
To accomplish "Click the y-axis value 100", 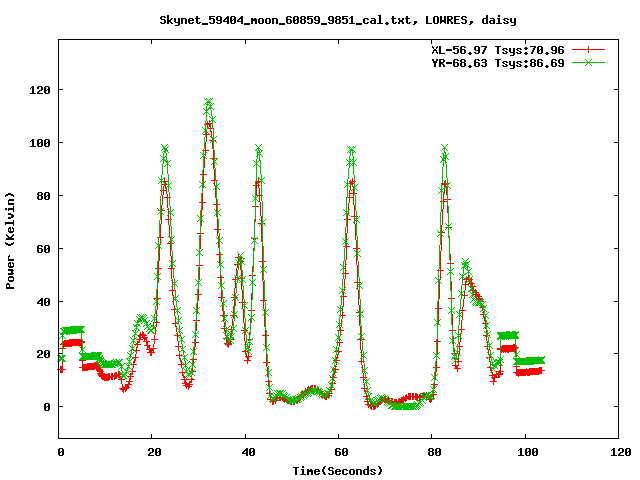I will click(x=40, y=143).
